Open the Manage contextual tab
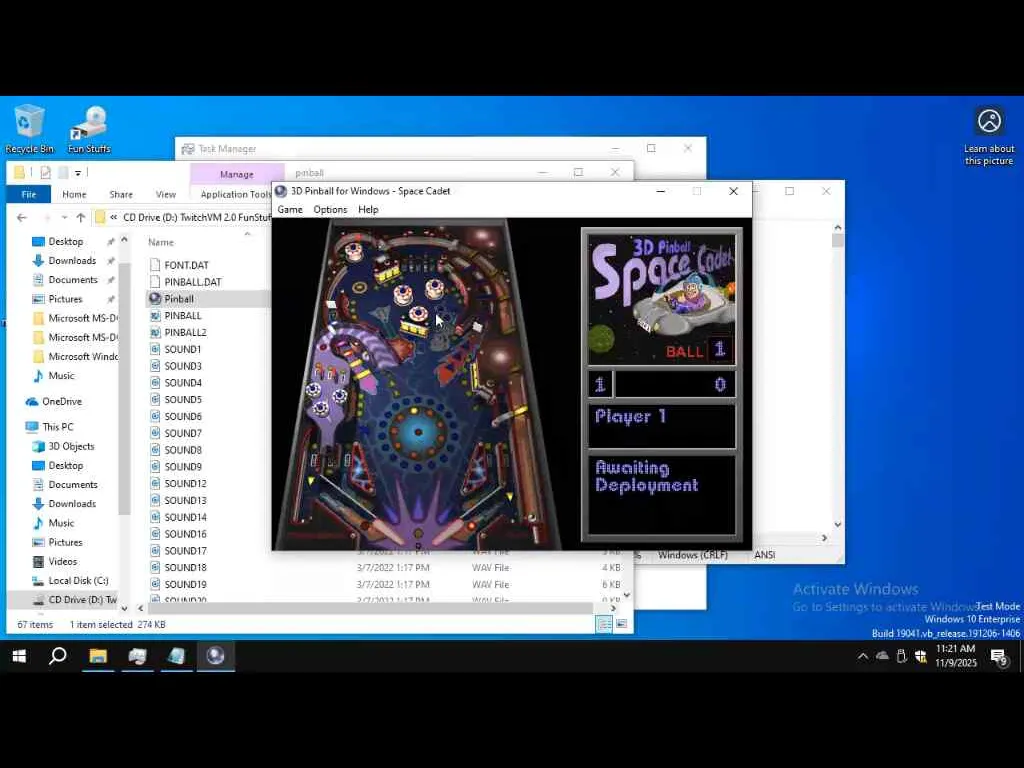The height and width of the screenshot is (768, 1024). click(236, 174)
